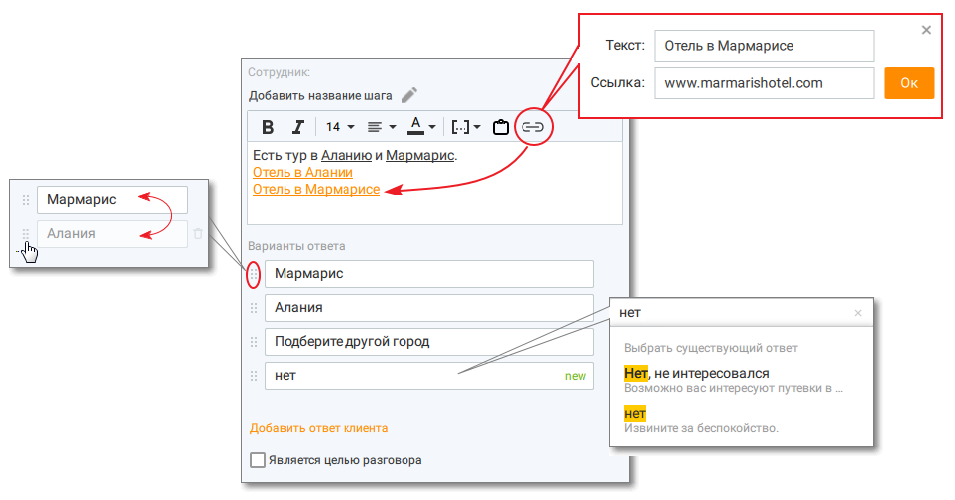Image resolution: width=955 pixels, height=500 pixels.
Task: Click the 'Алания' answer field in the main panel
Action: coord(429,308)
